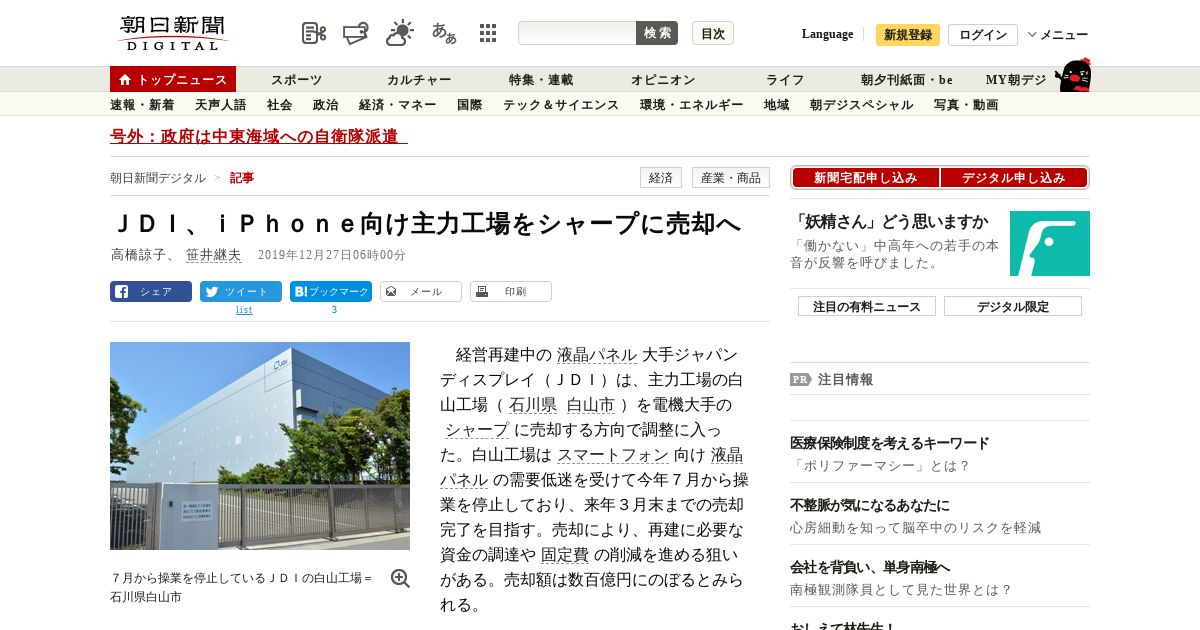Click the bird mascot character icon
Image resolution: width=1200 pixels, height=630 pixels.
pyautogui.click(x=1073, y=76)
